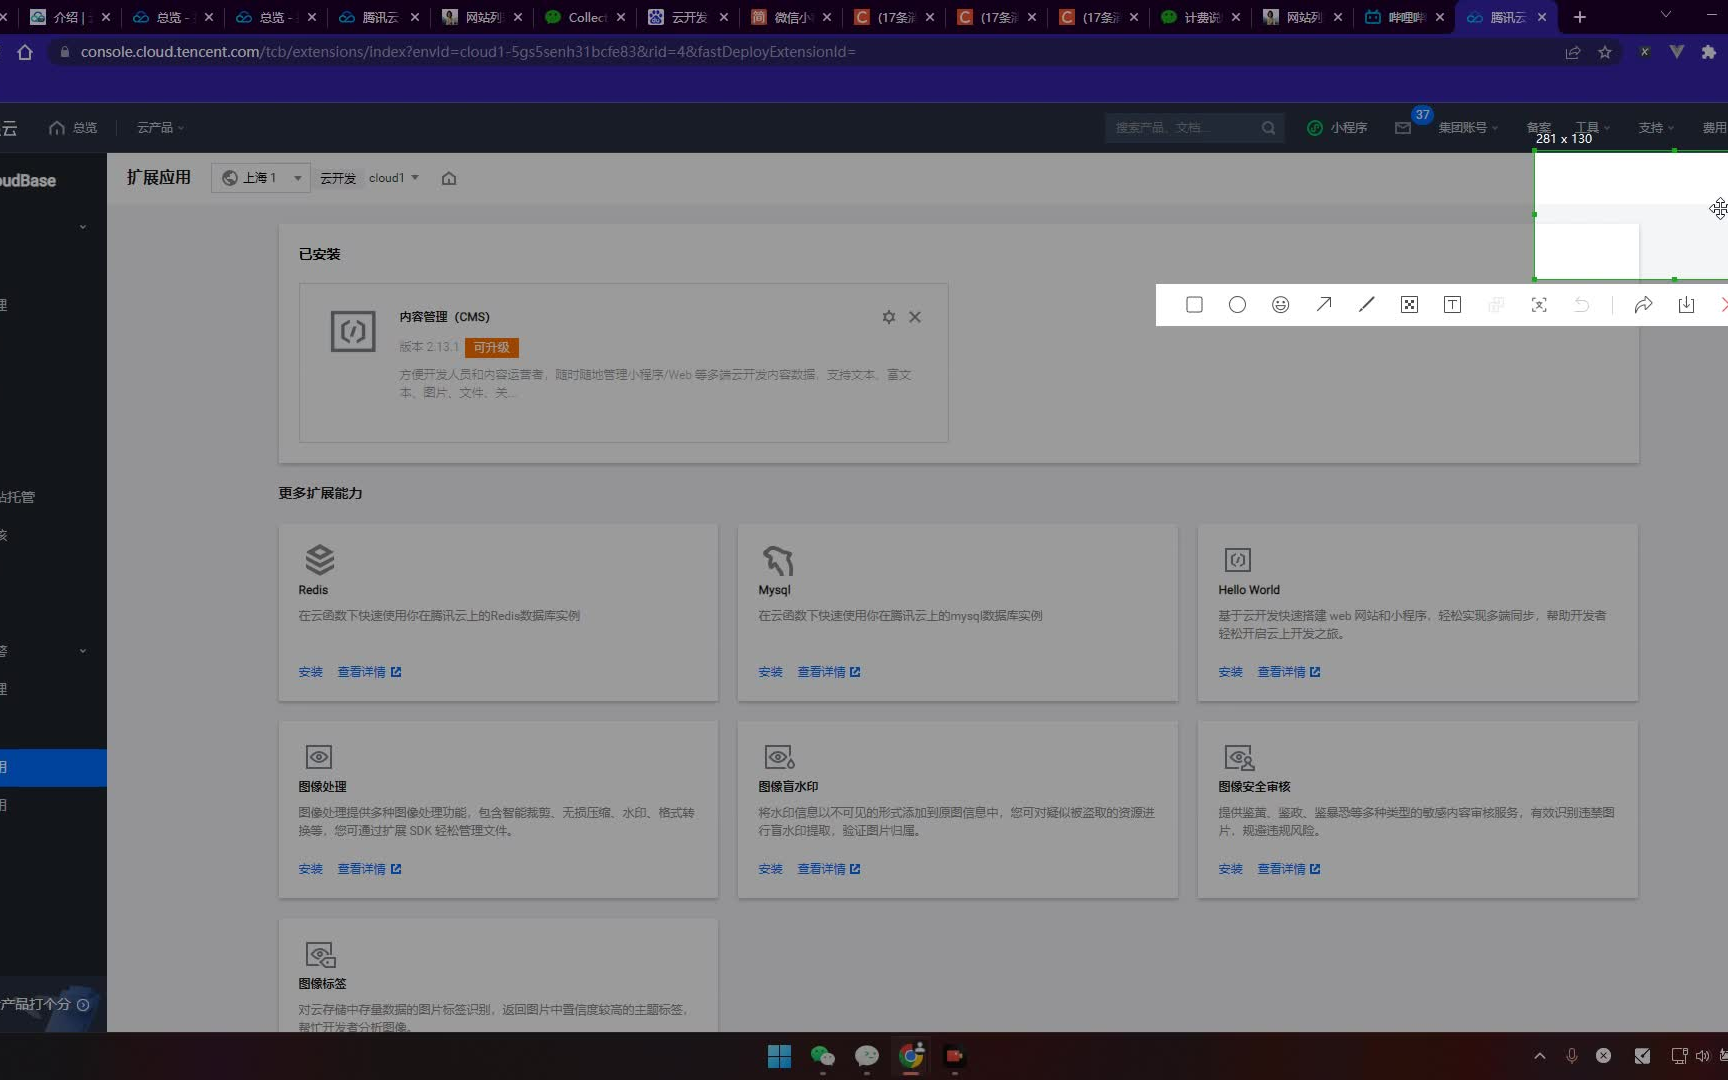Select the pencil drawing tool
The image size is (1728, 1080).
[x=1366, y=304]
